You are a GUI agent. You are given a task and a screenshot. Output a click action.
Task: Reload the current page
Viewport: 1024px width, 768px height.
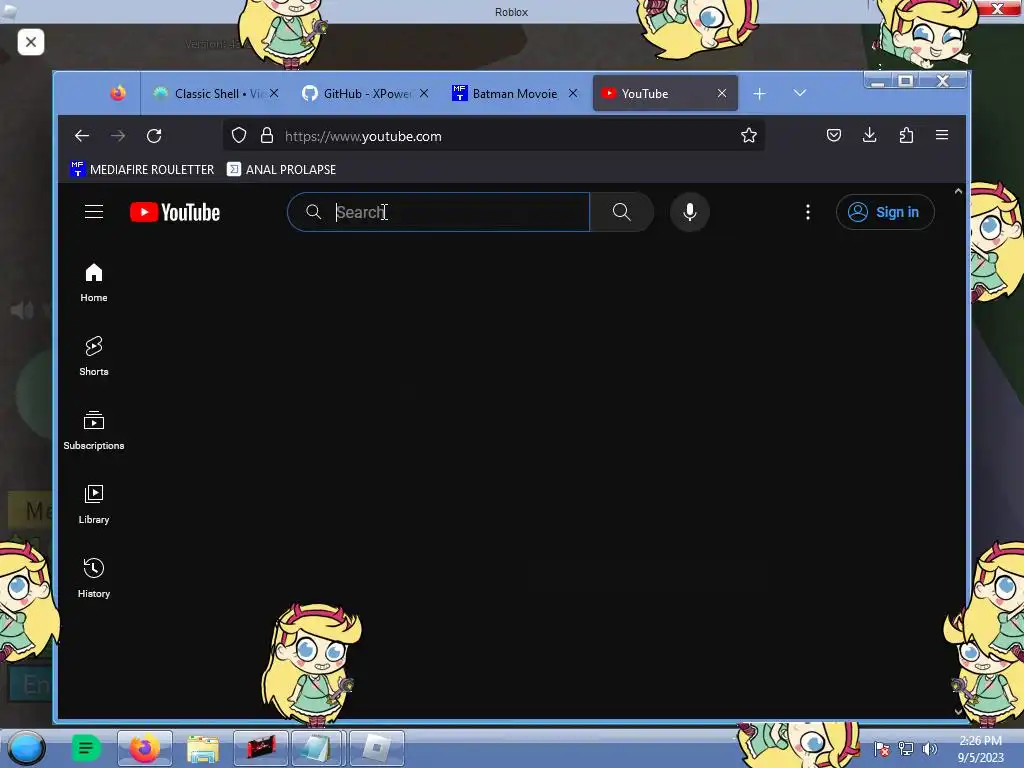[x=154, y=136]
